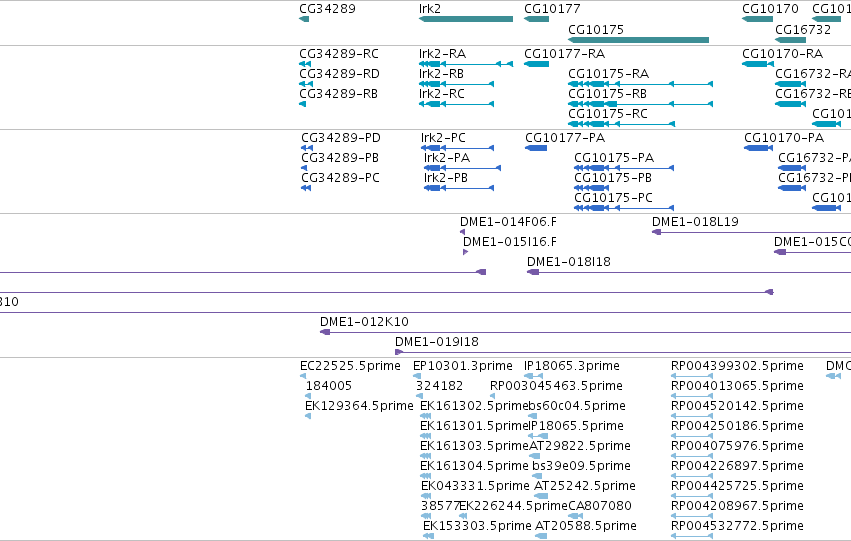Open the EP10301.3prime EST
Image resolution: width=851 pixels, height=541 pixels.
[x=462, y=366]
